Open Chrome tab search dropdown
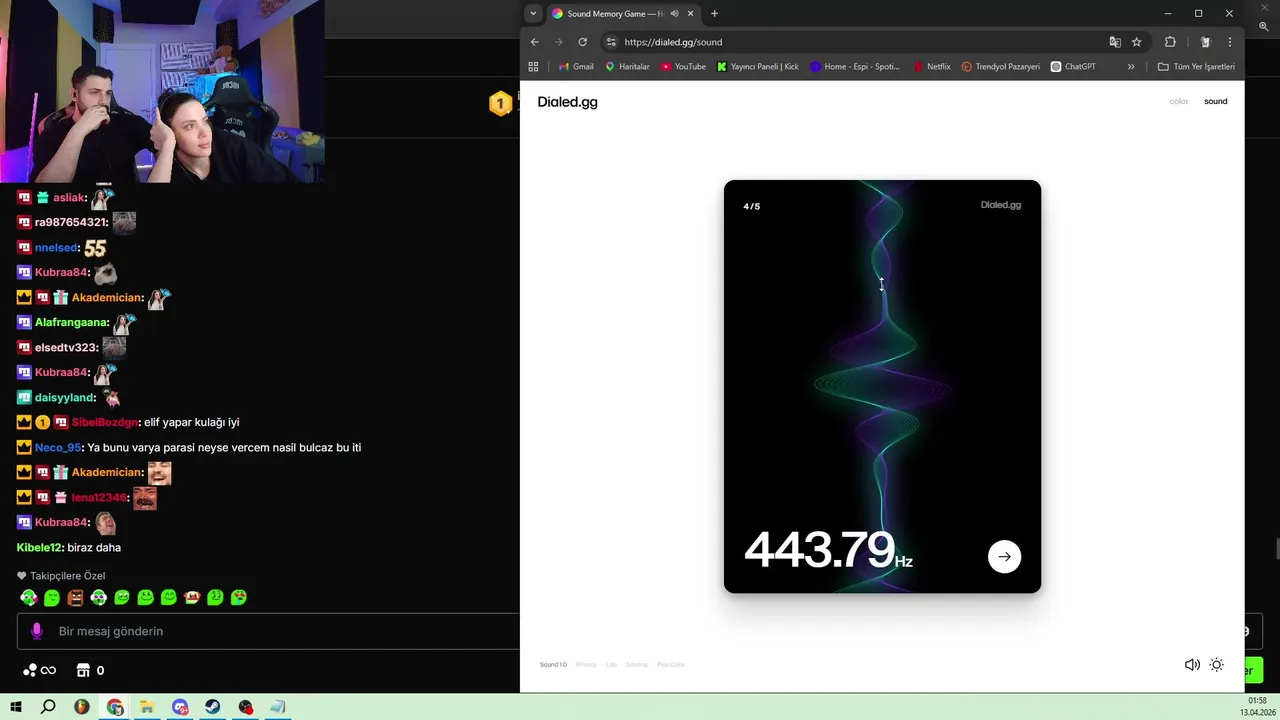The image size is (1280, 720). click(x=533, y=14)
